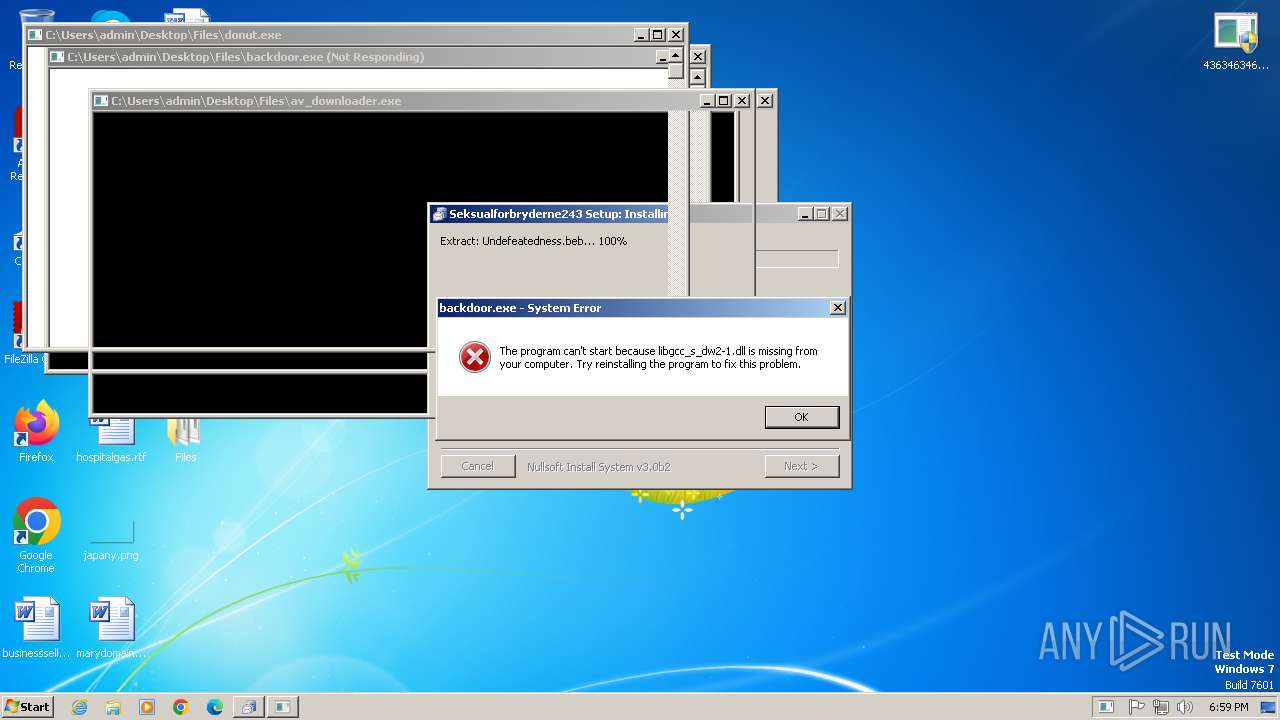Maximize the av_downloader.exe console window
This screenshot has width=1280, height=720.
pos(724,101)
